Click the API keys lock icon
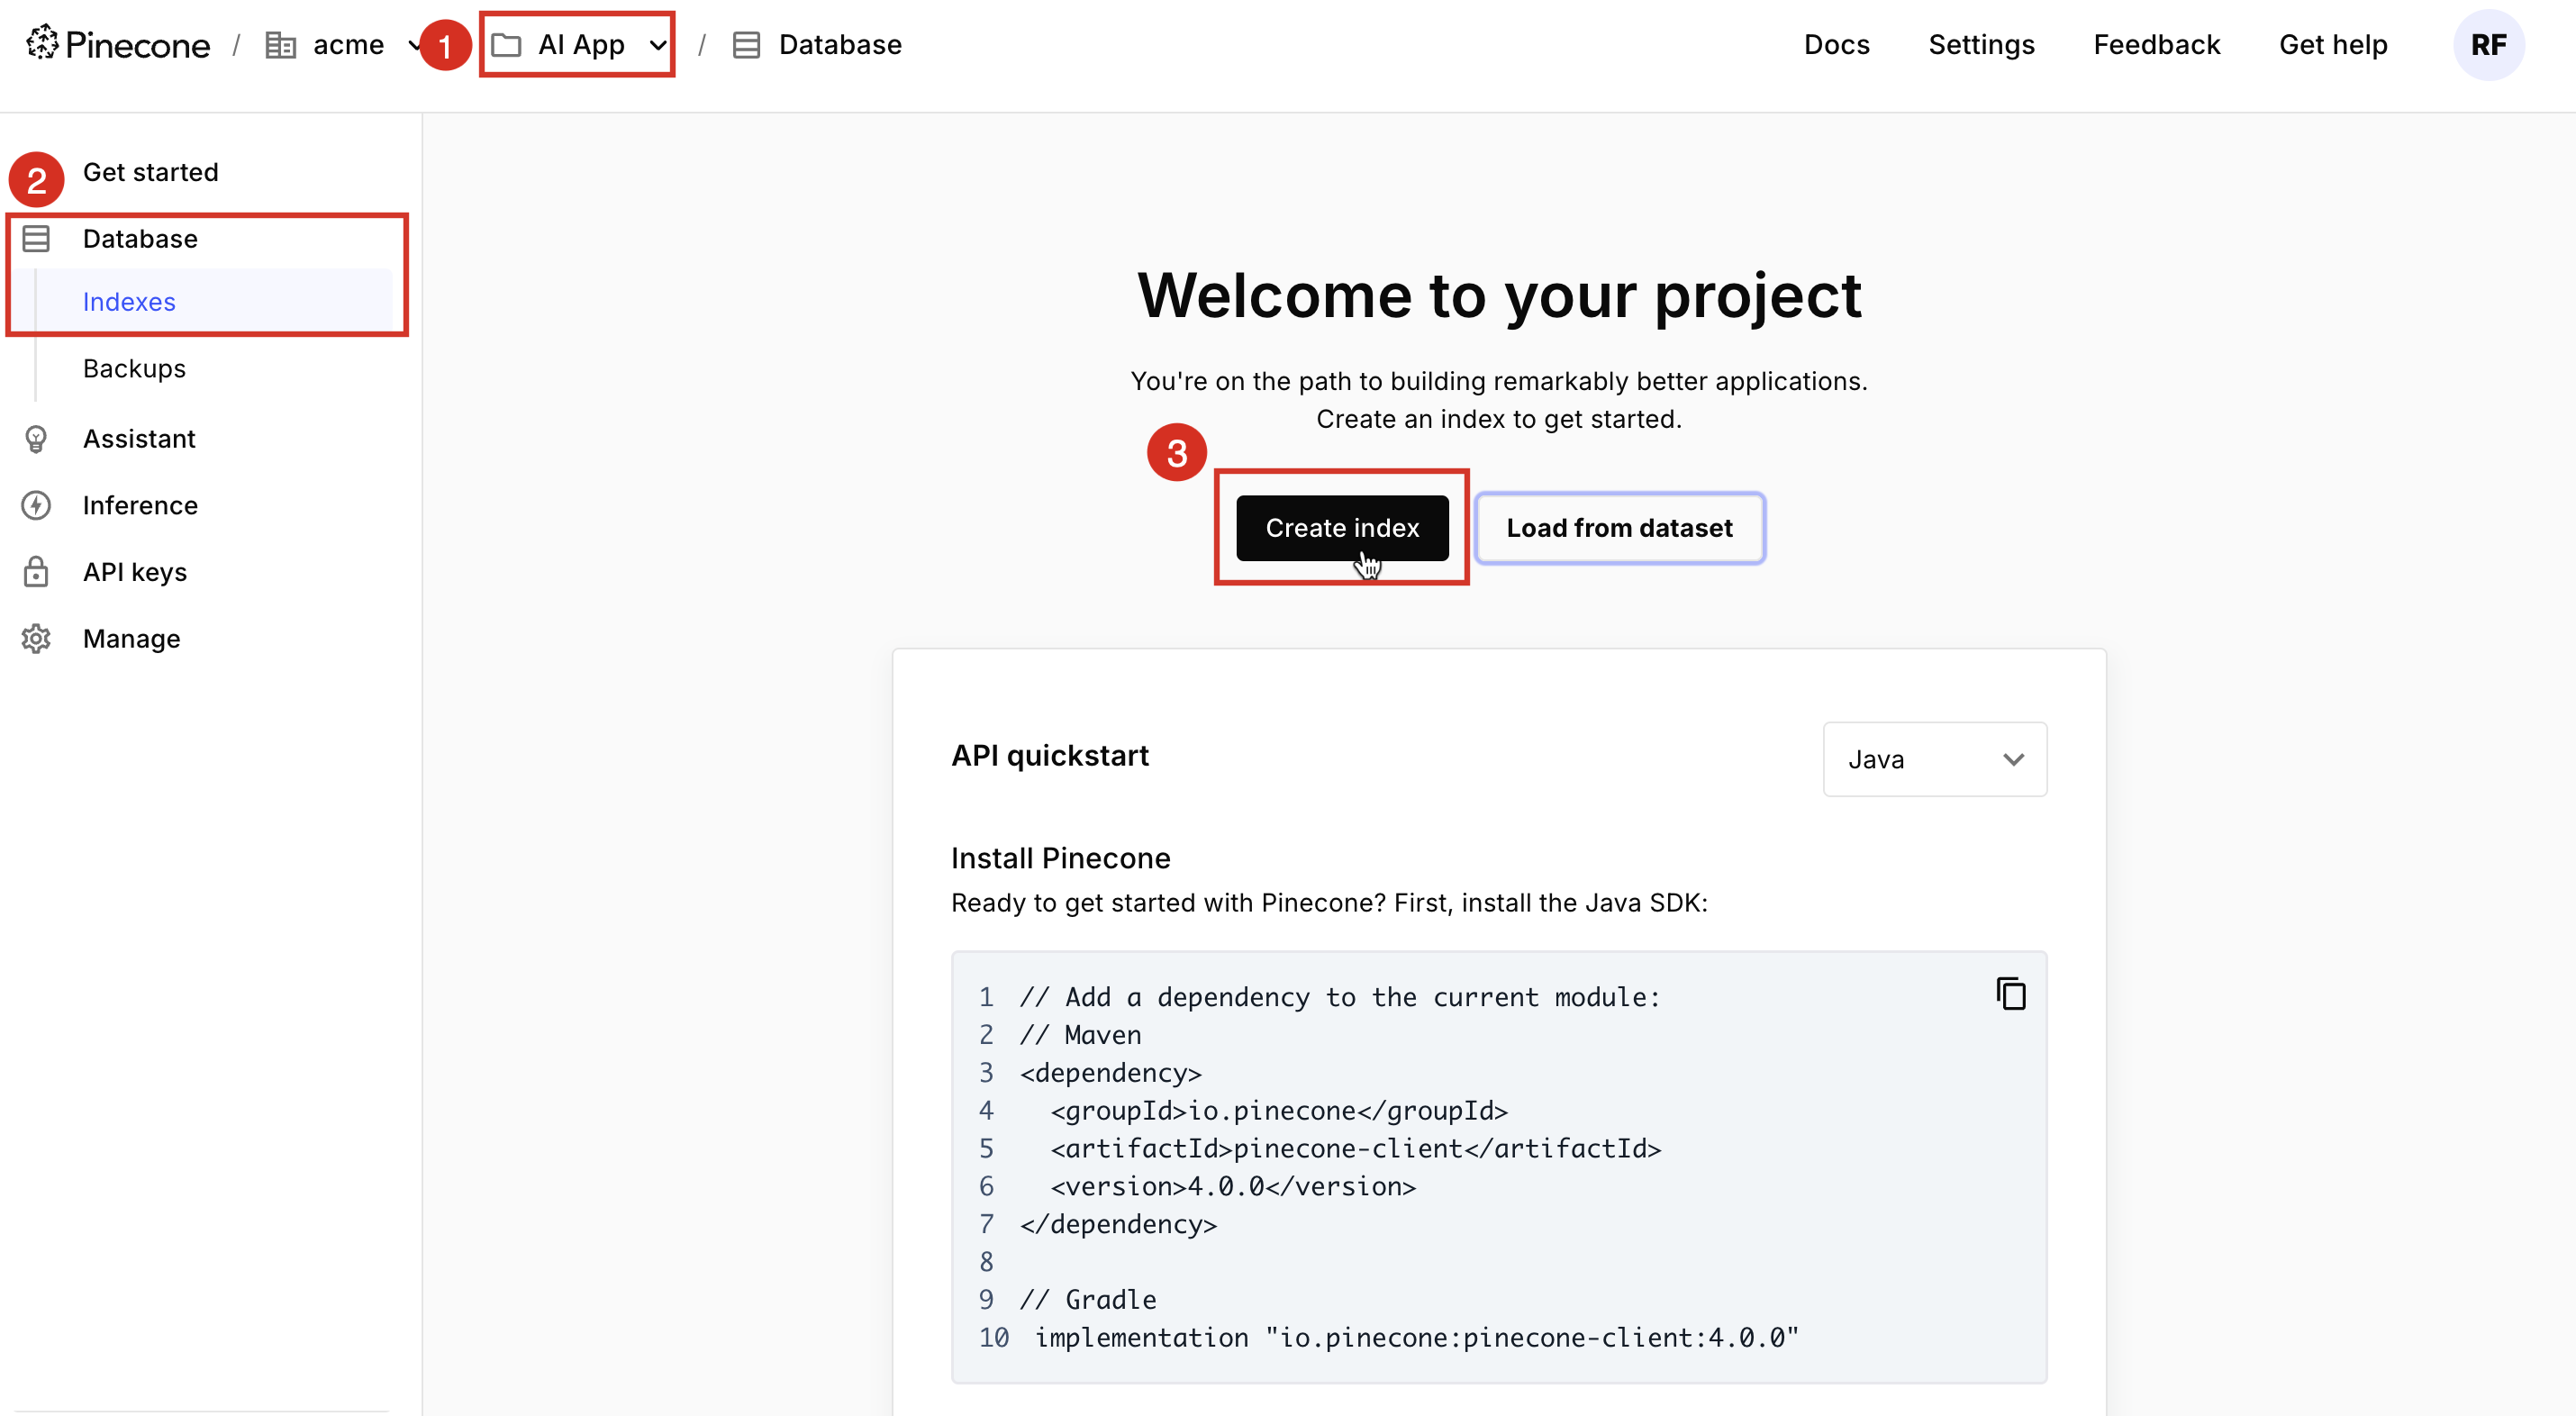Screen dimensions: 2576x1416 point(36,572)
